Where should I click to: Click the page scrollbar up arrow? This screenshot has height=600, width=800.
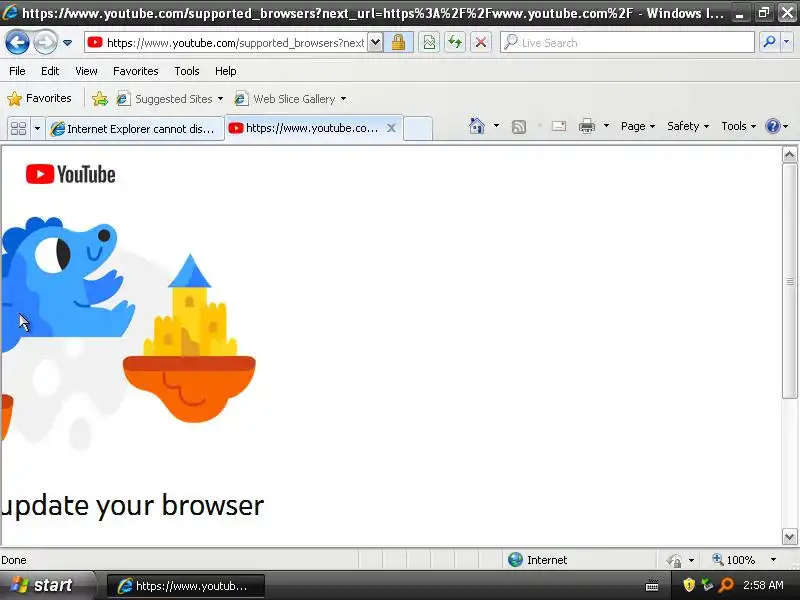point(789,155)
